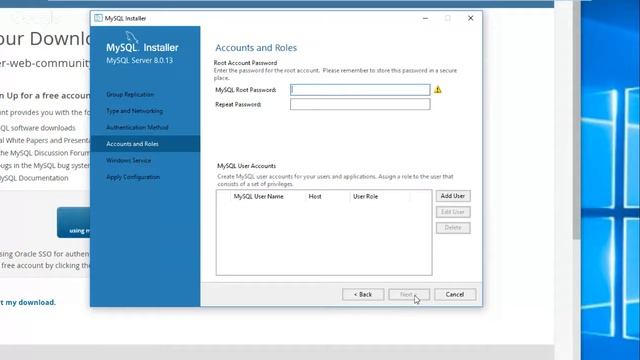Click the Host column header
This screenshot has width=640, height=360.
[x=315, y=196]
